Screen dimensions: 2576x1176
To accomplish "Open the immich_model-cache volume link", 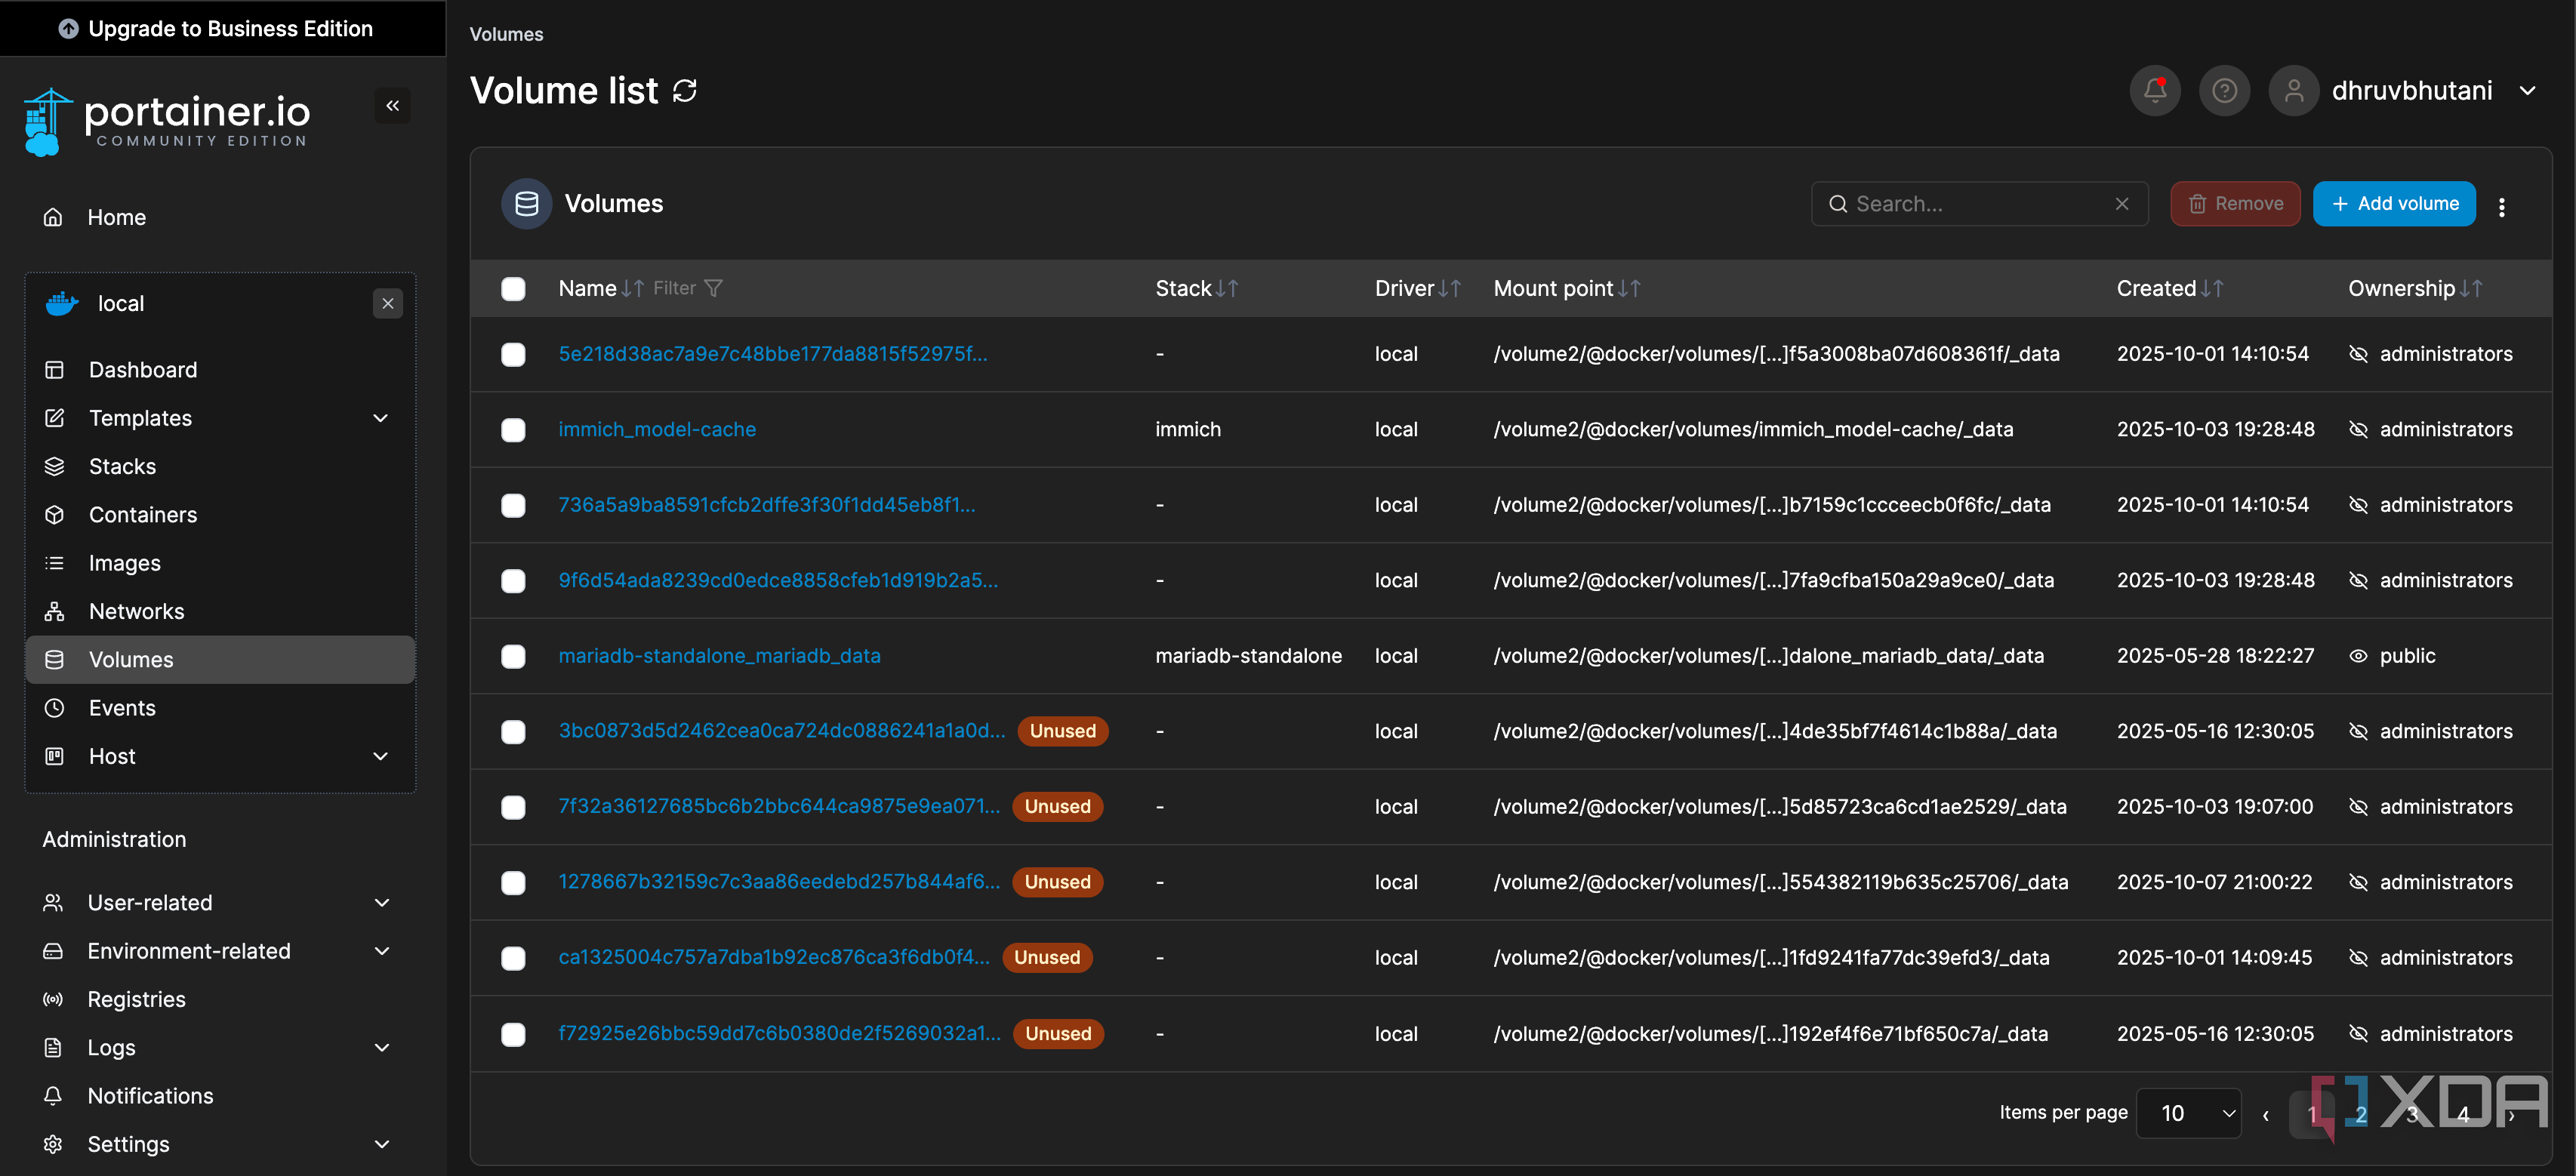I will 657,429.
